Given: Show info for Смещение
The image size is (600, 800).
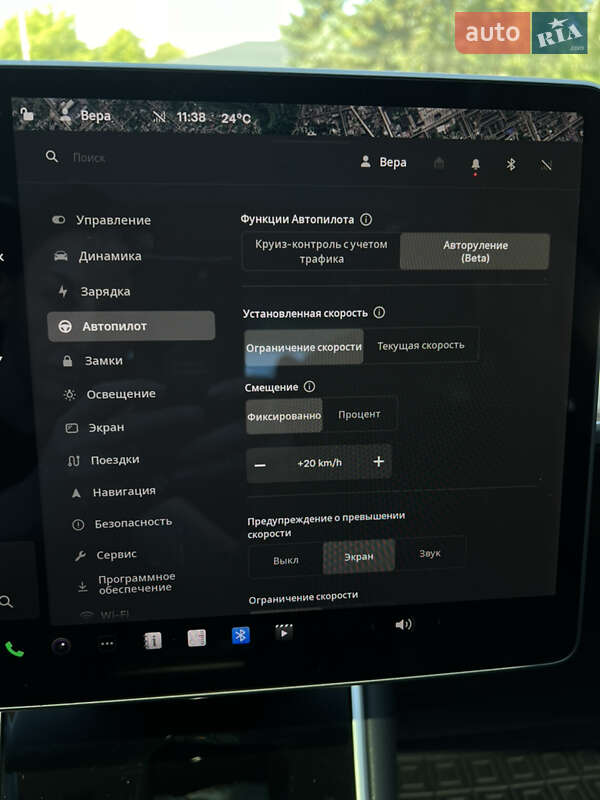Looking at the screenshot, I should point(309,387).
